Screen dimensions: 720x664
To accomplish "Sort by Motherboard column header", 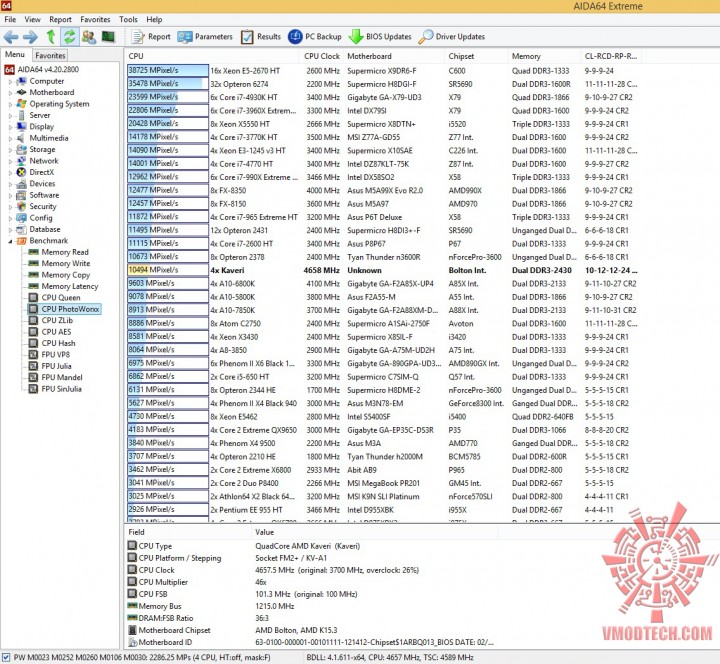I will [x=394, y=56].
